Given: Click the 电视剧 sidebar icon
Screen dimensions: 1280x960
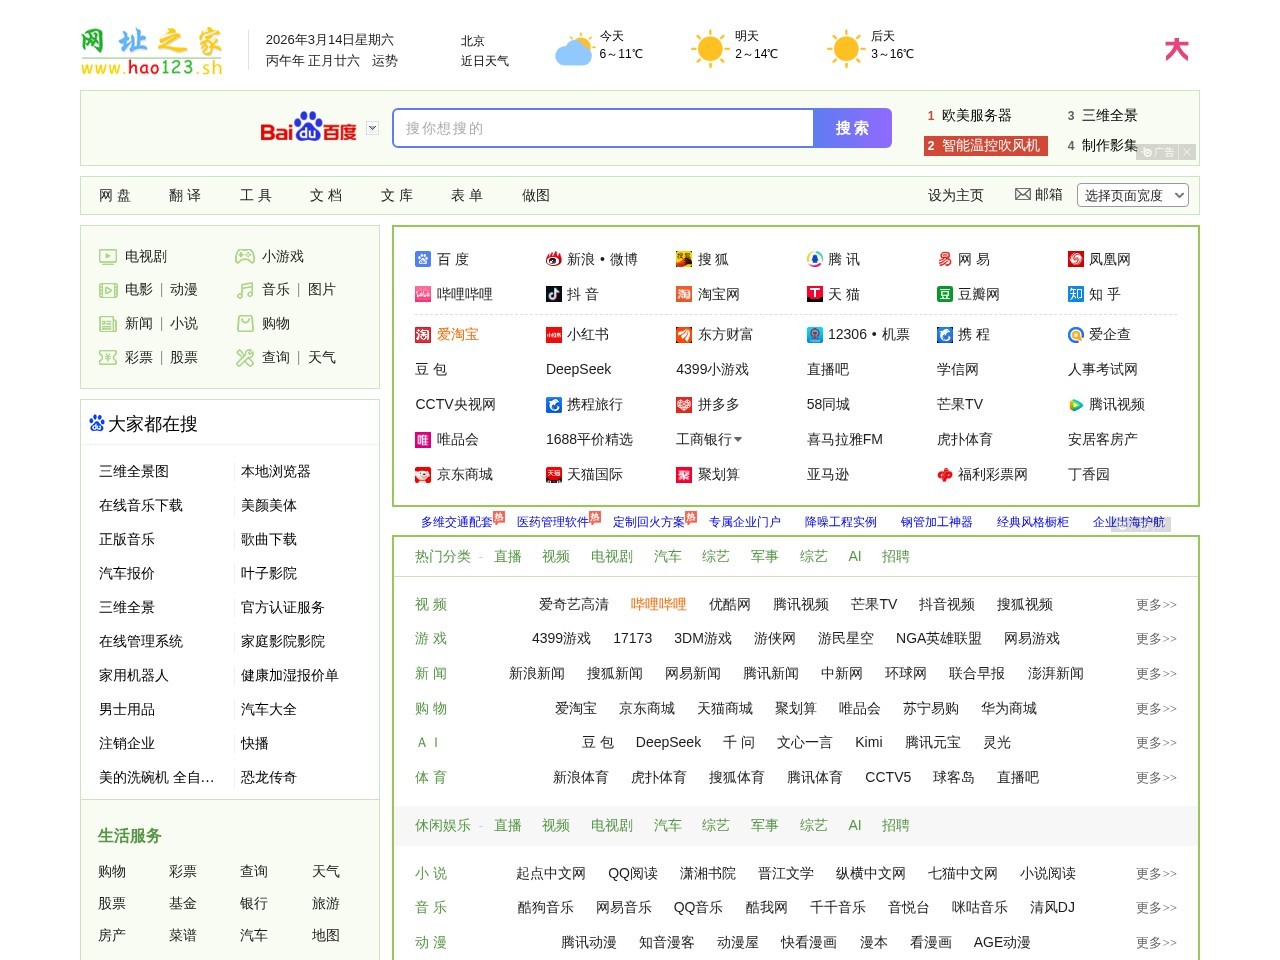Looking at the screenshot, I should click(108, 256).
